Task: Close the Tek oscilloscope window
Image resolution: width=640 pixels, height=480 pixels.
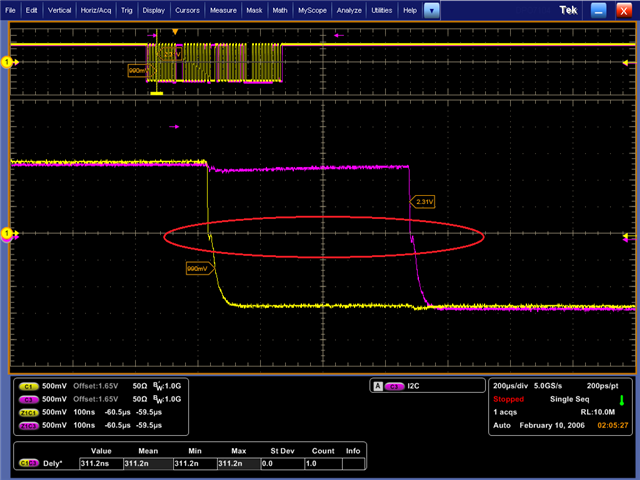Action: [624, 11]
